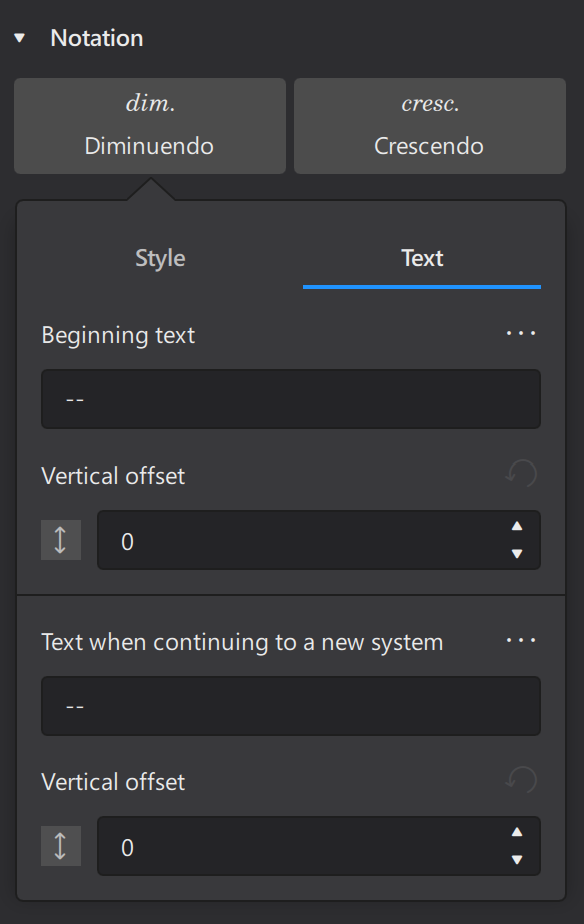584x924 pixels.
Task: Edit the second Vertical offset value
Action: coord(300,846)
